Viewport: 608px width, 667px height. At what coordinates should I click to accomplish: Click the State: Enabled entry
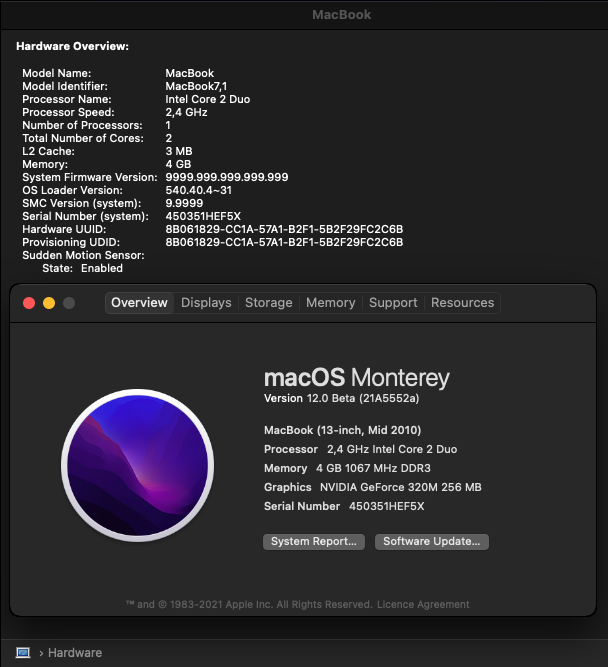point(83,268)
